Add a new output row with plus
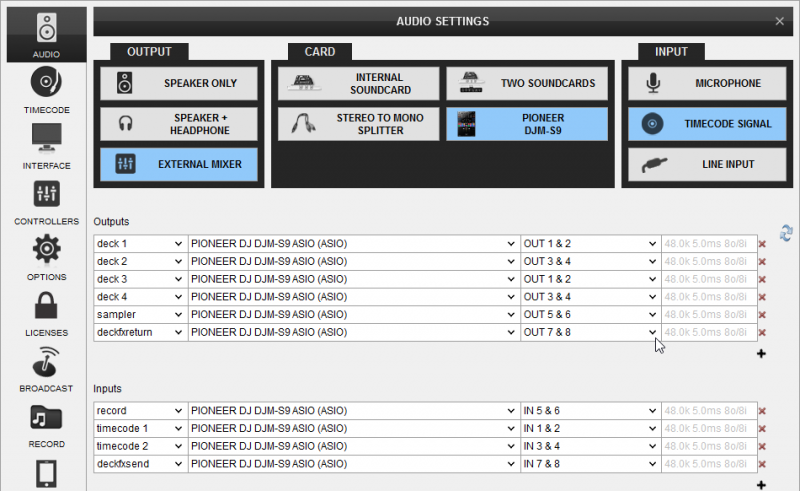The width and height of the screenshot is (800, 491). [x=762, y=353]
